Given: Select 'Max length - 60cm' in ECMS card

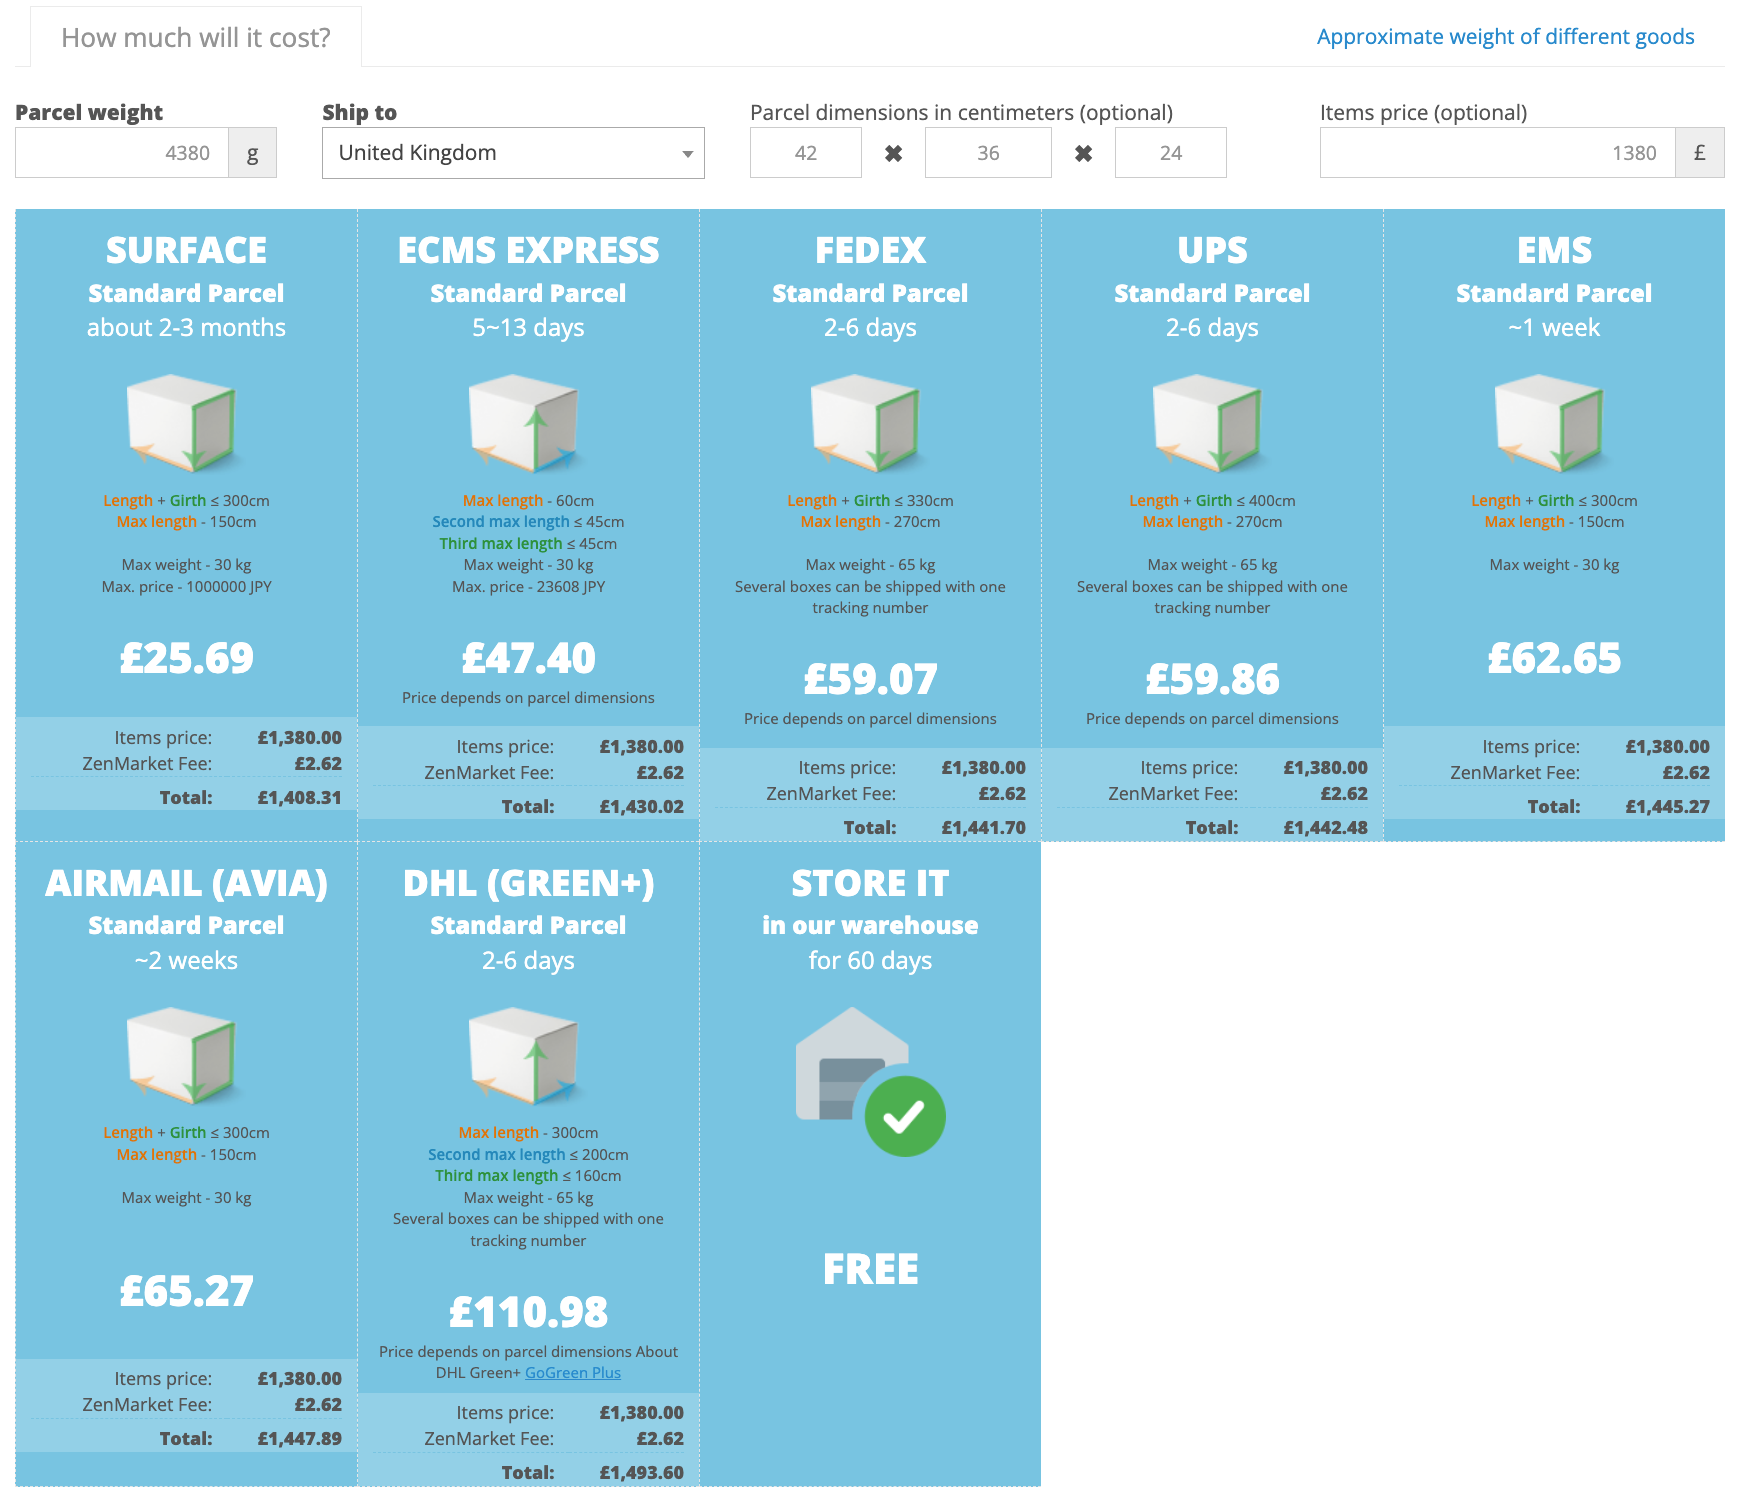Looking at the screenshot, I should click(529, 501).
